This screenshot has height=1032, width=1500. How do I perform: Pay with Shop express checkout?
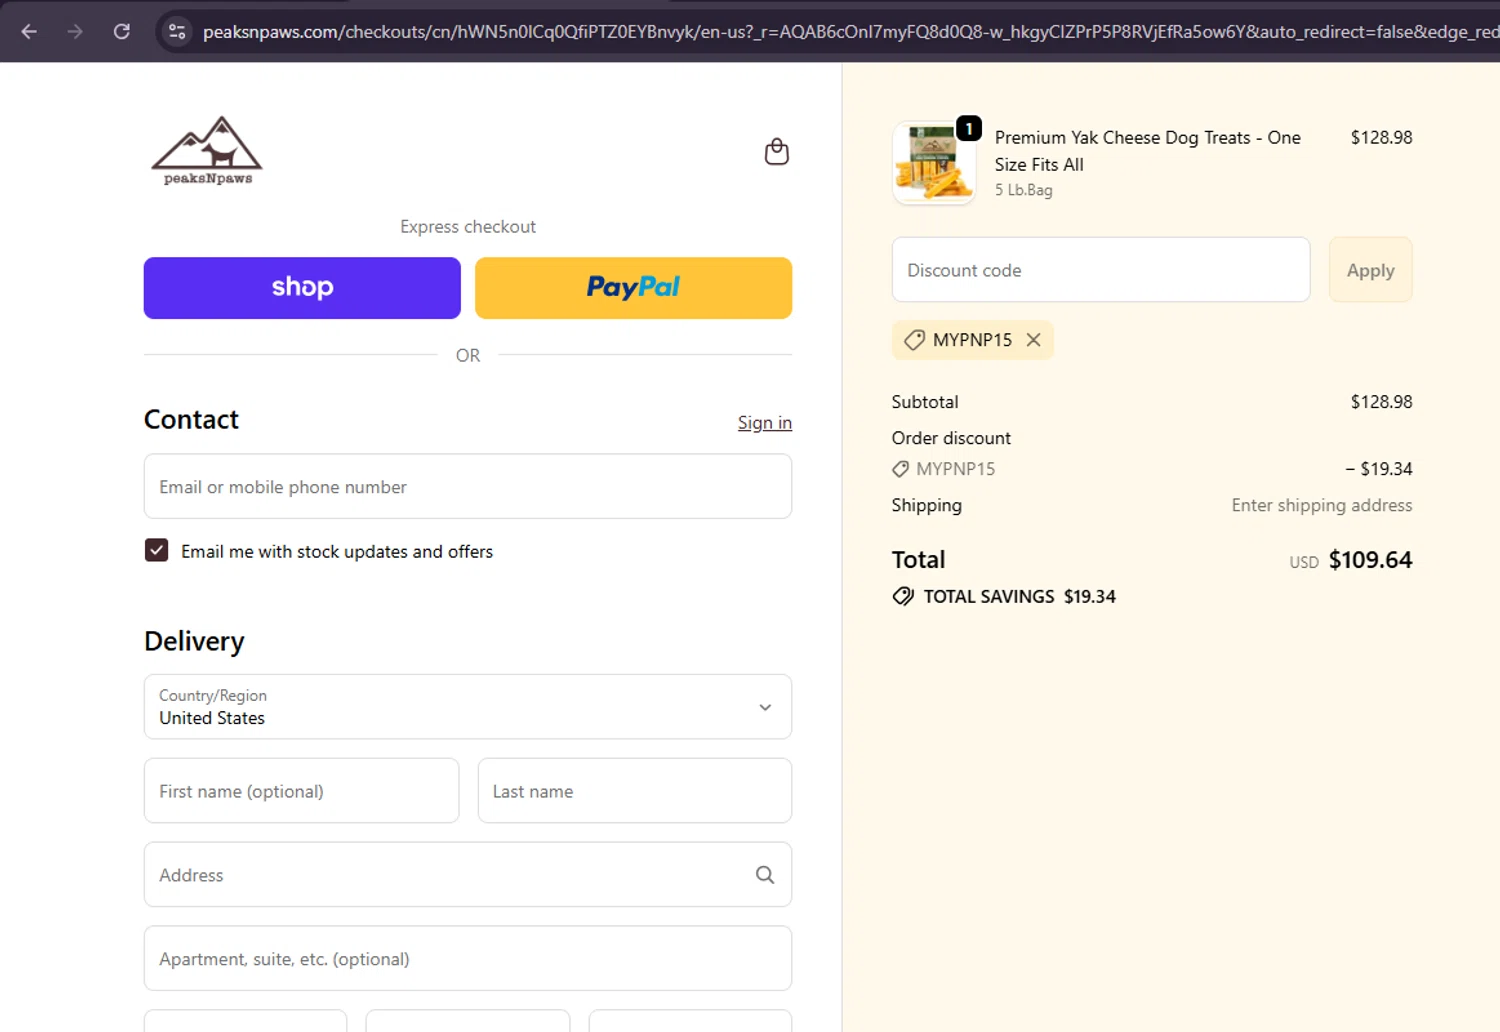pos(302,288)
